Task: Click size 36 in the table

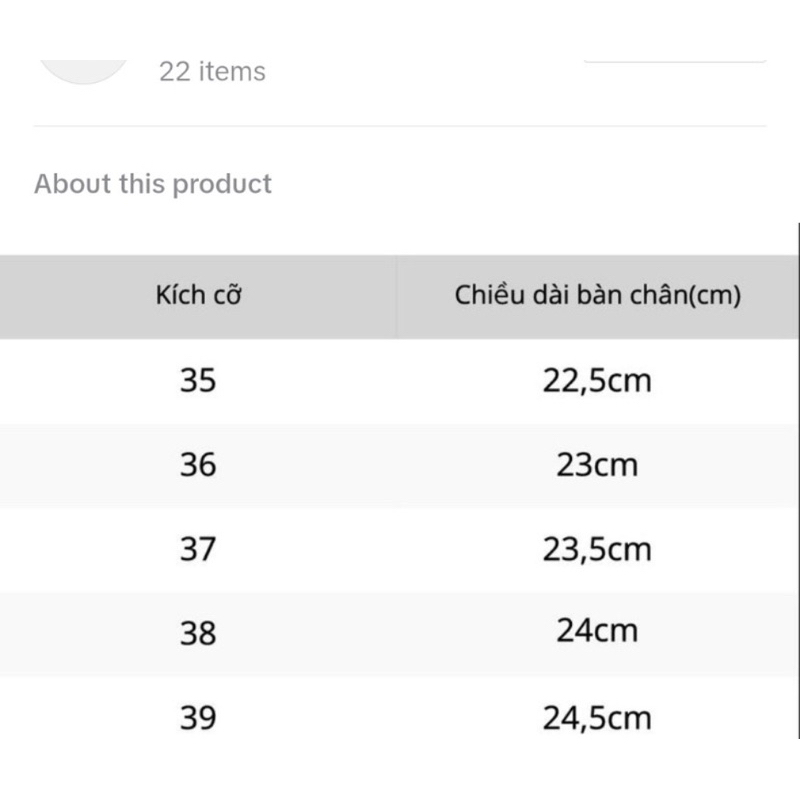Action: (198, 465)
